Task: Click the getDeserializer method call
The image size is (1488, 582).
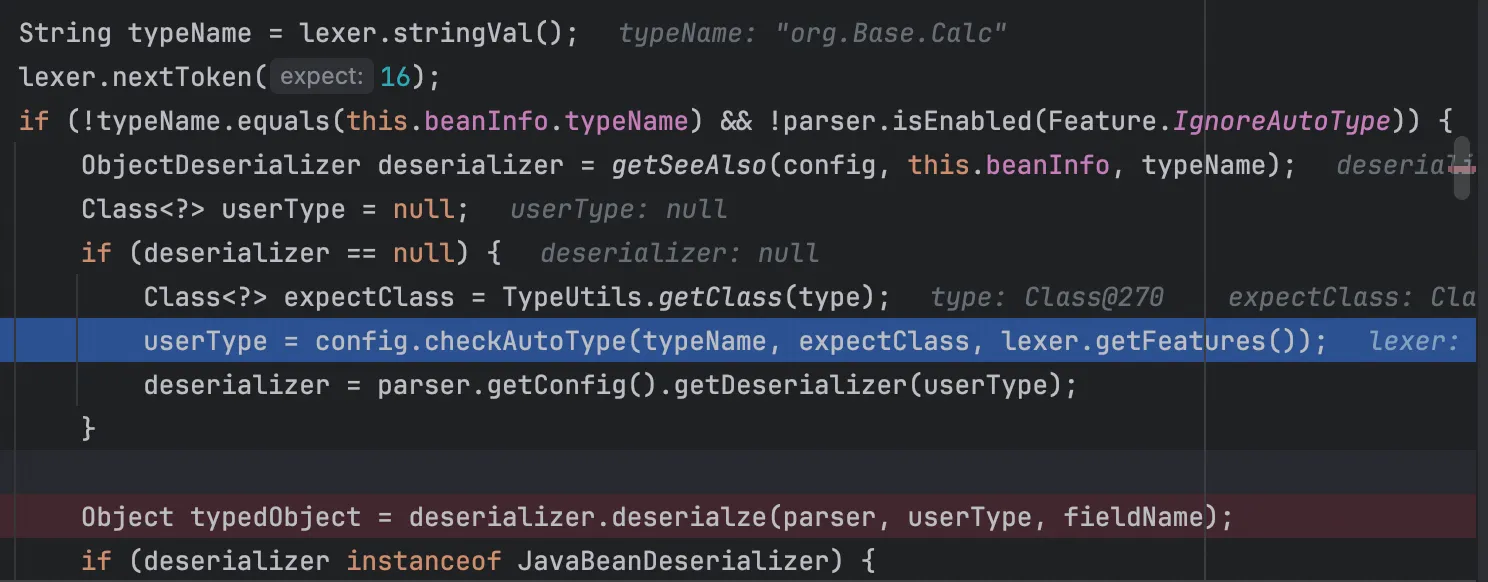Action: click(788, 385)
